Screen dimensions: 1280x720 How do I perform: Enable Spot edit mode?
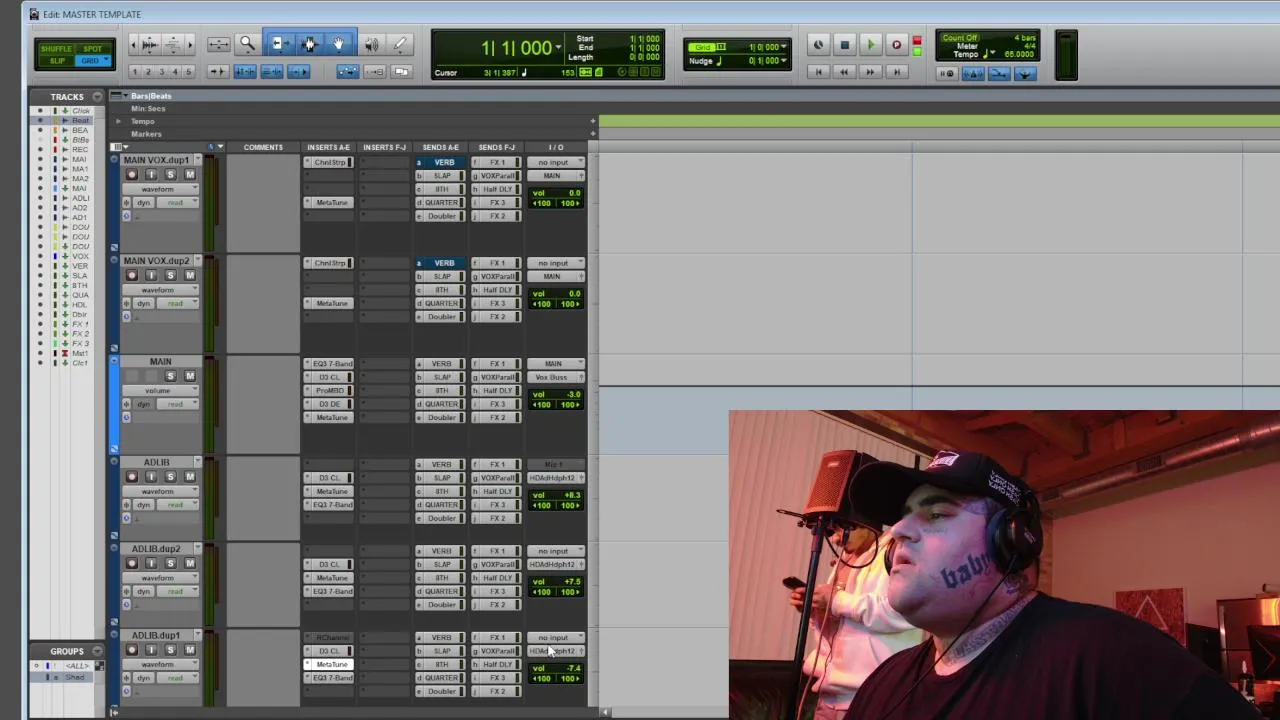92,48
